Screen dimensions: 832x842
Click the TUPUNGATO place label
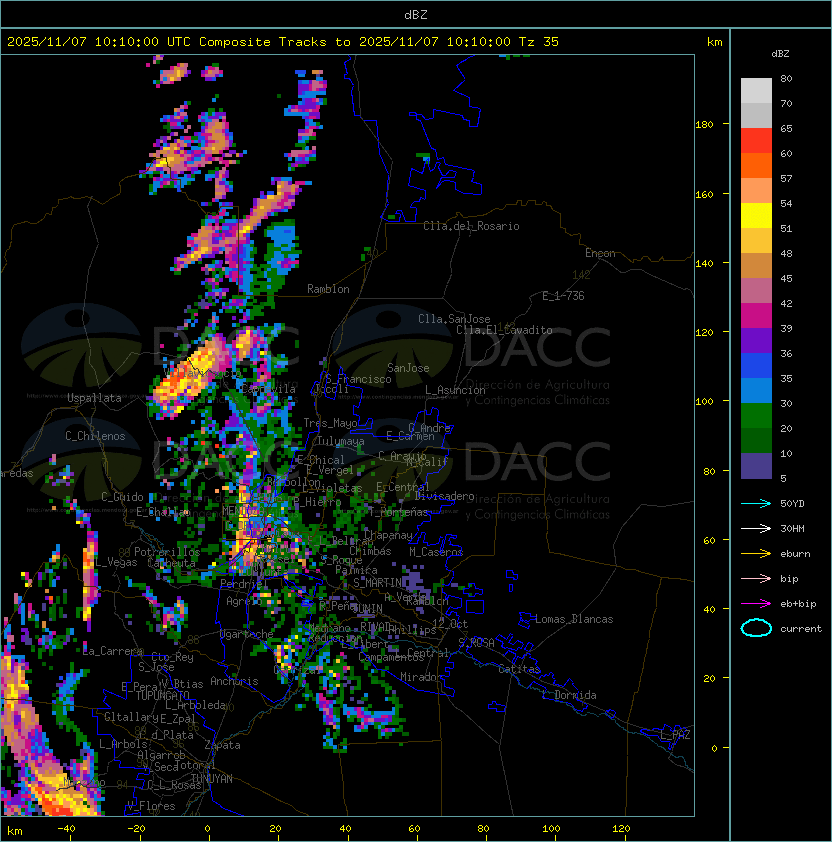tap(162, 695)
